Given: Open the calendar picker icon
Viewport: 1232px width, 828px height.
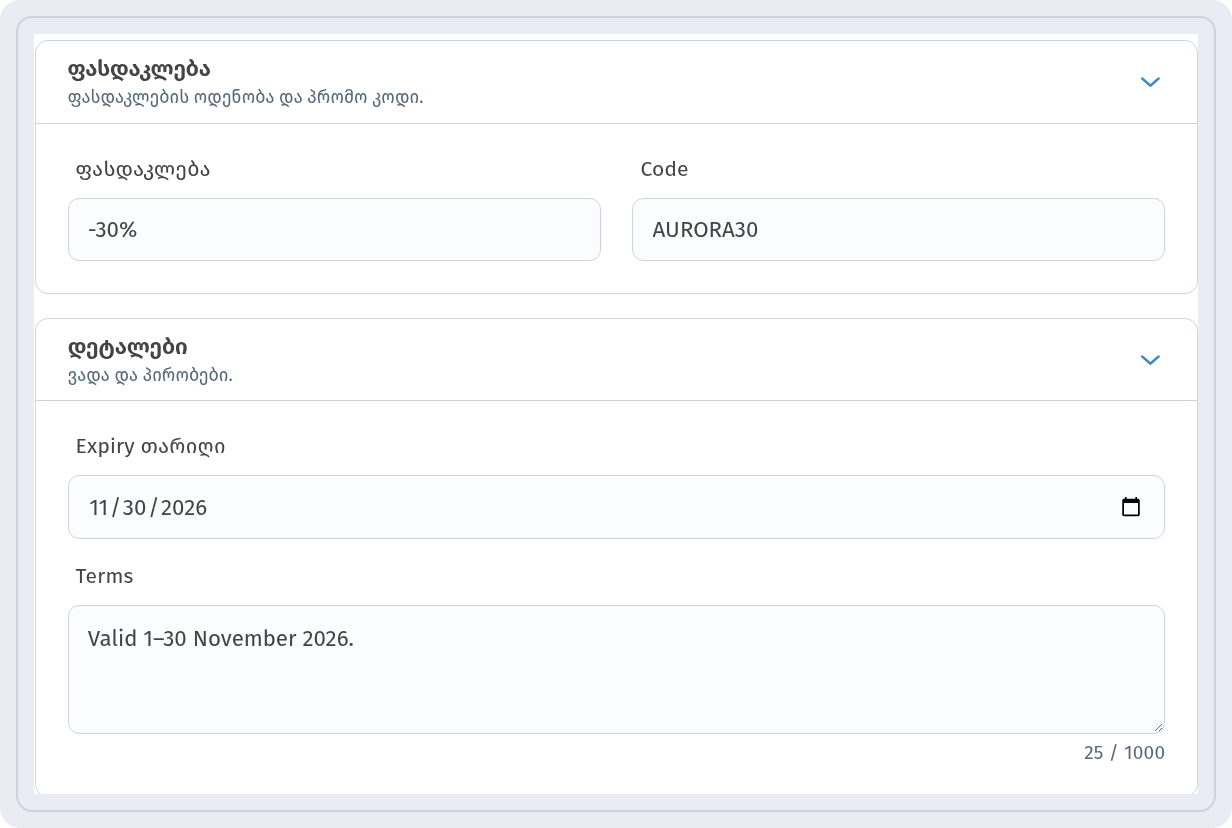Looking at the screenshot, I should [x=1131, y=507].
